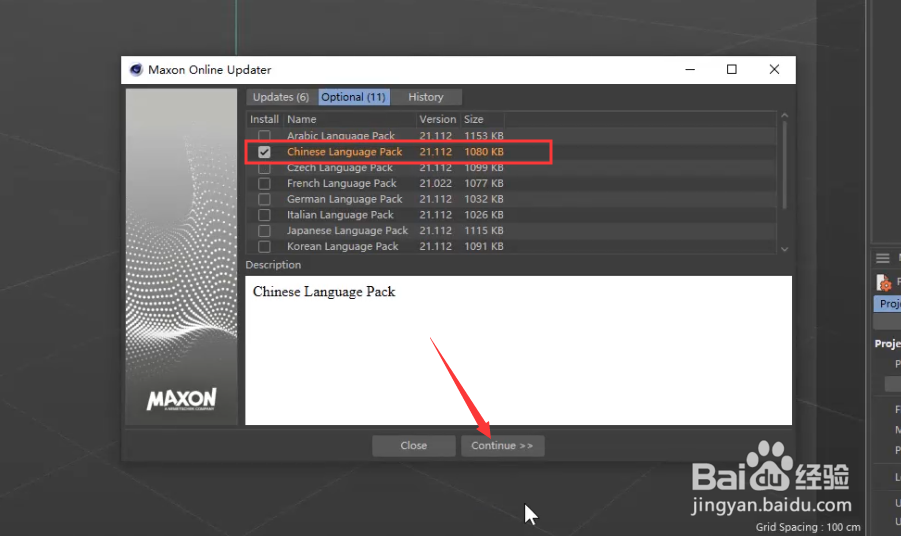This screenshot has height=536, width=901.
Task: Click the 21.022 version cell
Action: tap(436, 183)
